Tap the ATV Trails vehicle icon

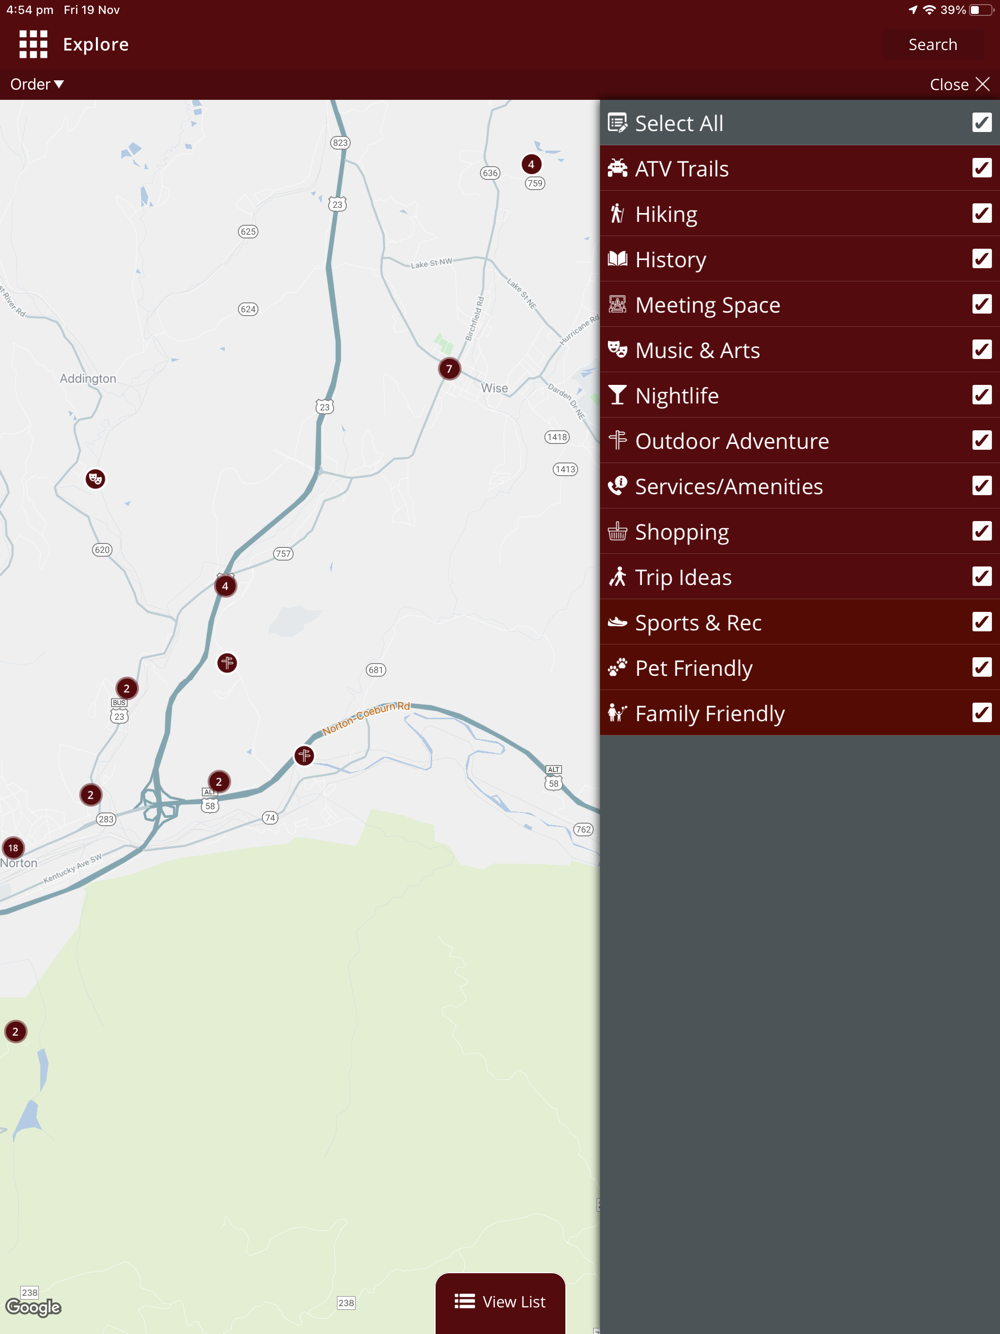618,168
